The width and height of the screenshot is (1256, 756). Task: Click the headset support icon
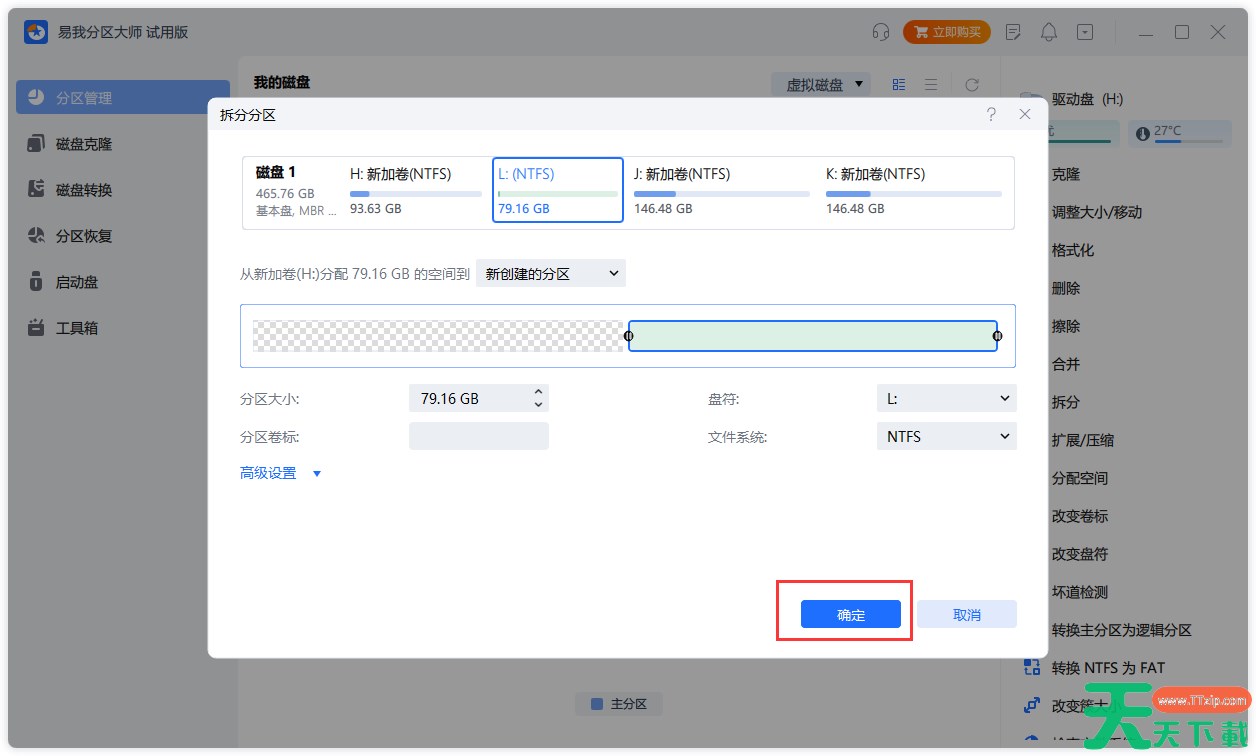879,31
